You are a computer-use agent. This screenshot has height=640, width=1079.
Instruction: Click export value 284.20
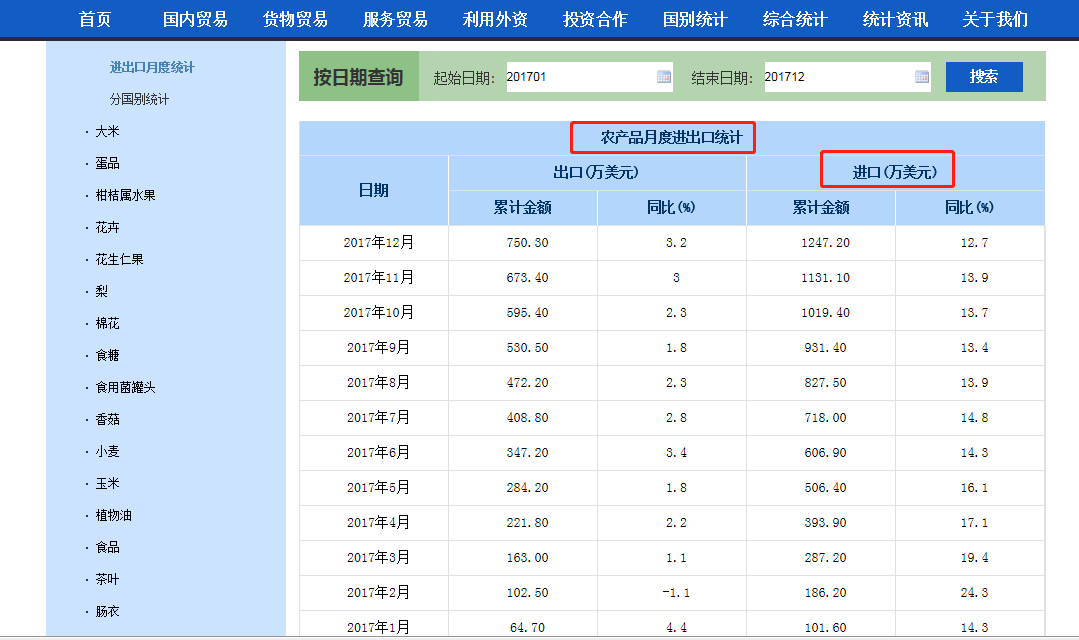point(528,488)
